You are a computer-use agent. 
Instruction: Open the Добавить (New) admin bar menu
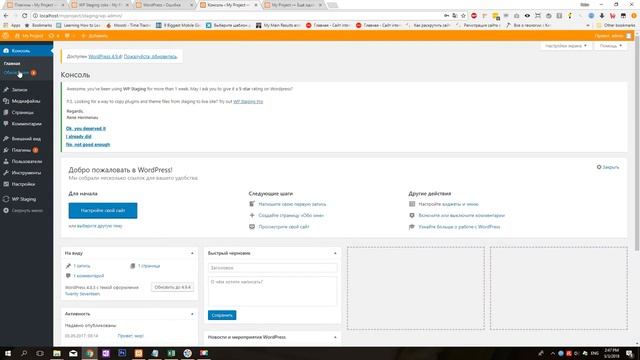pos(95,36)
